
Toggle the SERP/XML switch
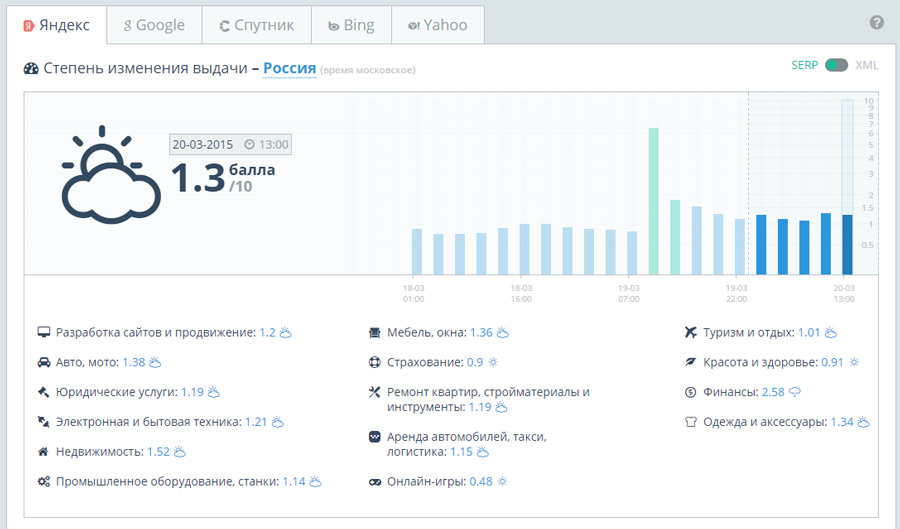tap(836, 65)
